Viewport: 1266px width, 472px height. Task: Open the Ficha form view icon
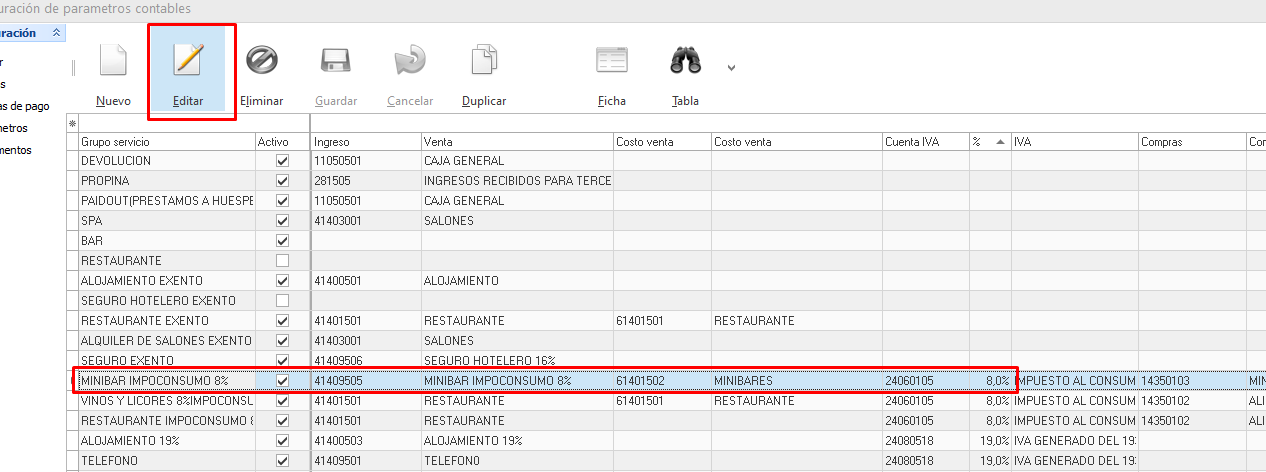click(612, 60)
